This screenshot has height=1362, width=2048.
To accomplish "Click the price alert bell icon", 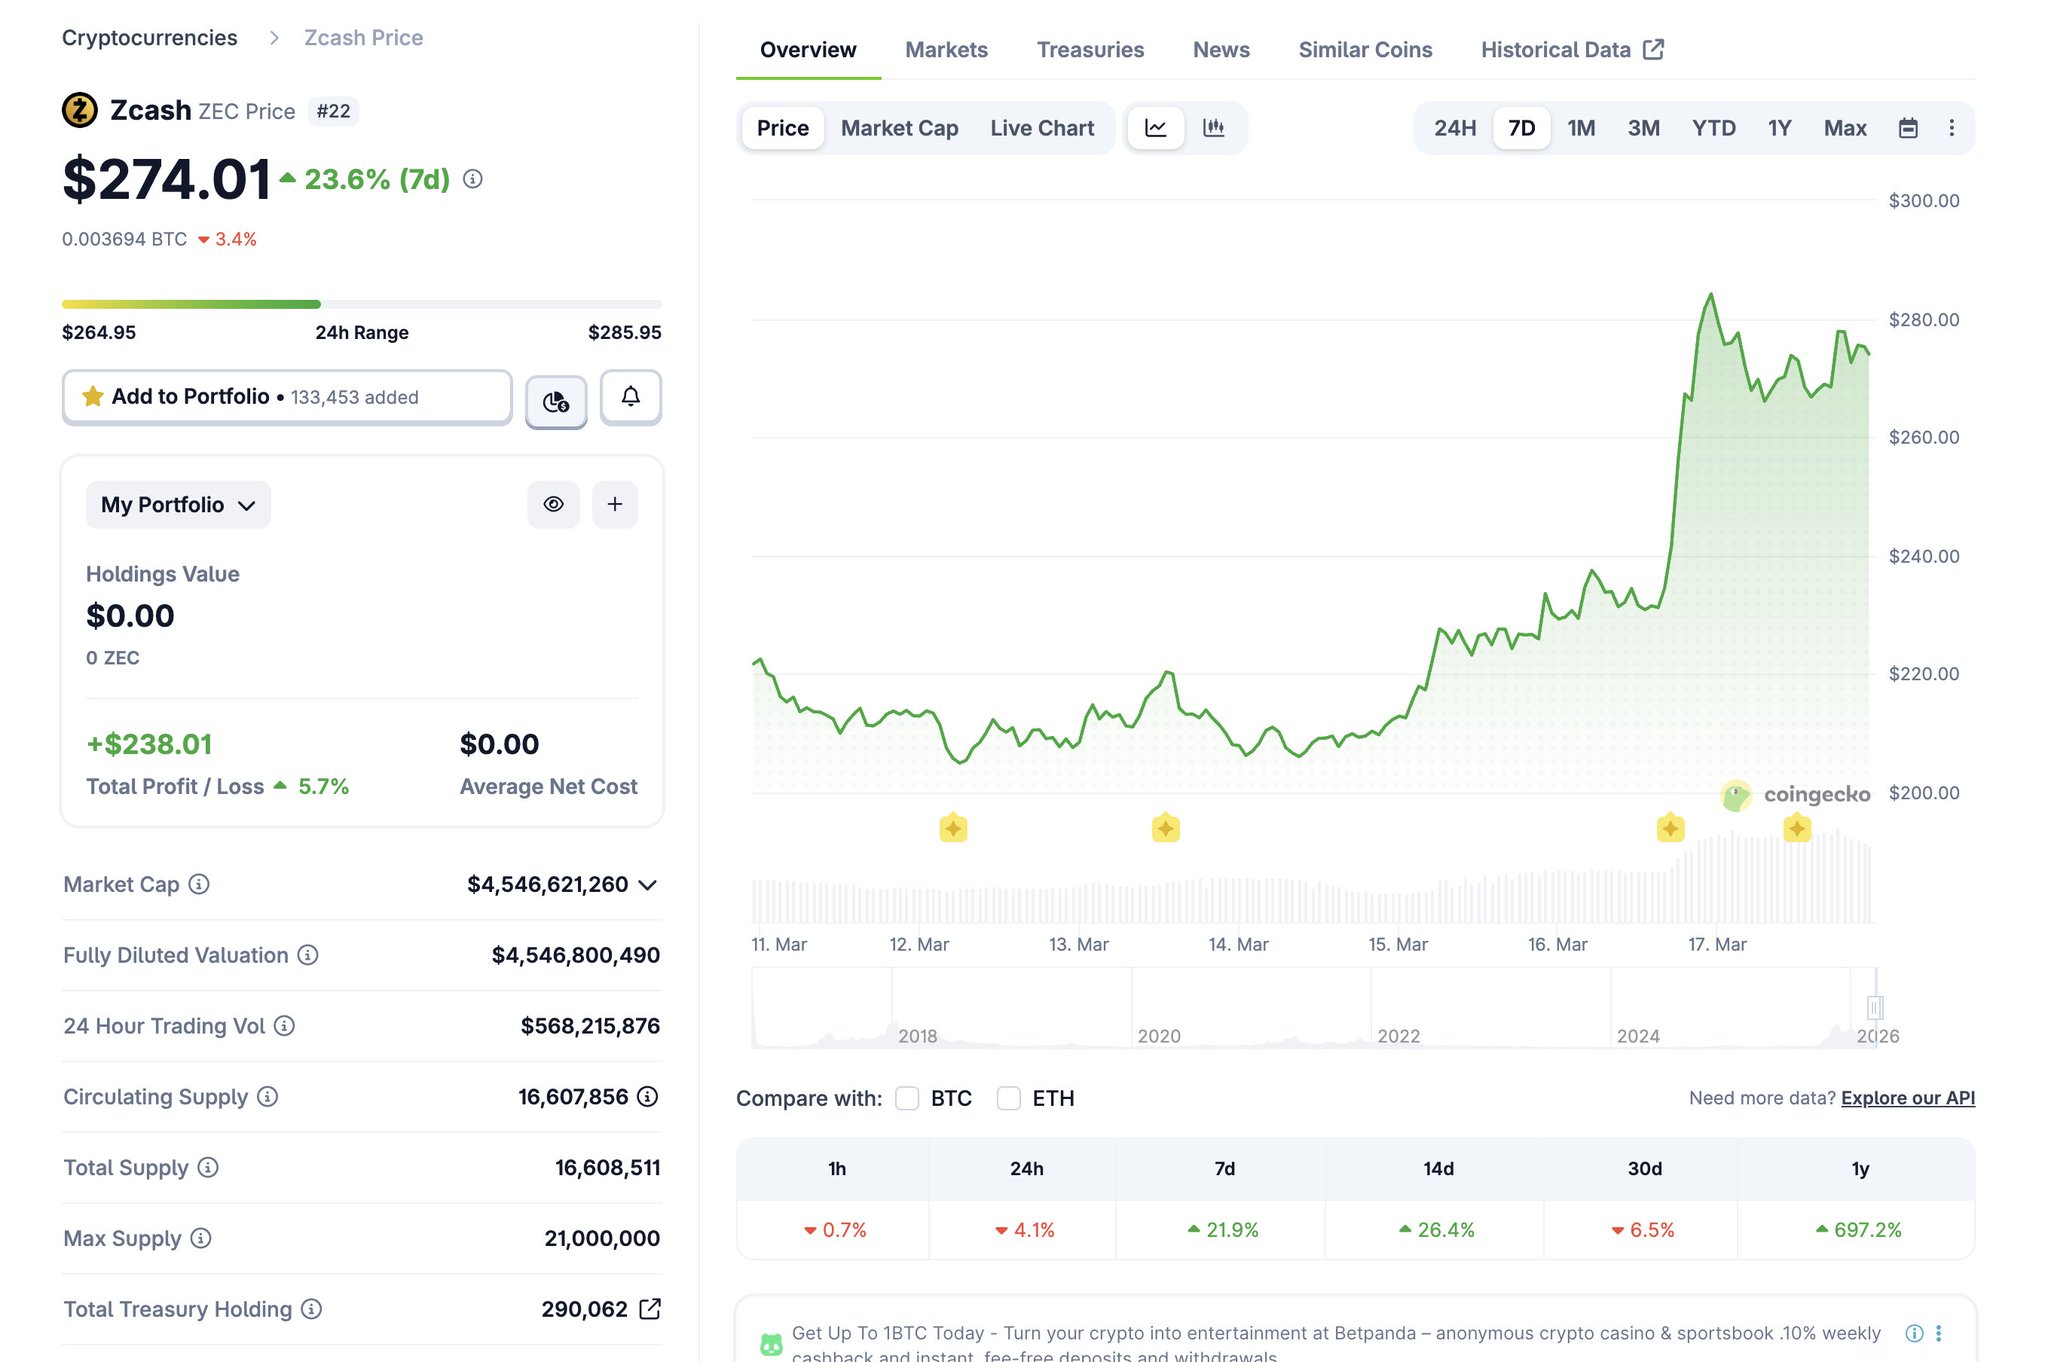I will coord(630,397).
